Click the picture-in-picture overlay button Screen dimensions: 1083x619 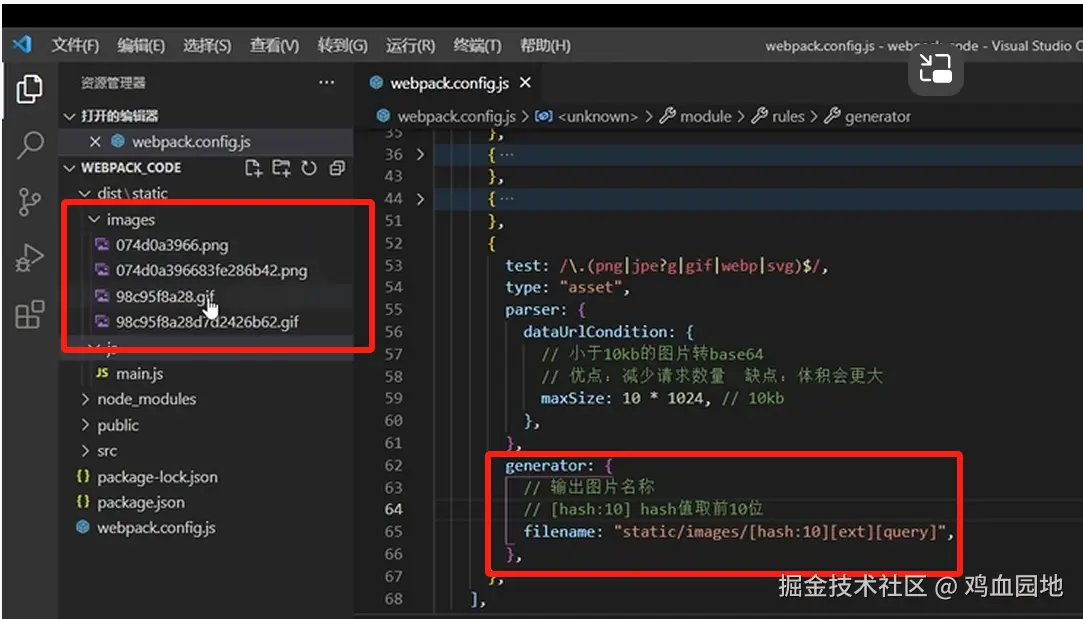point(935,68)
